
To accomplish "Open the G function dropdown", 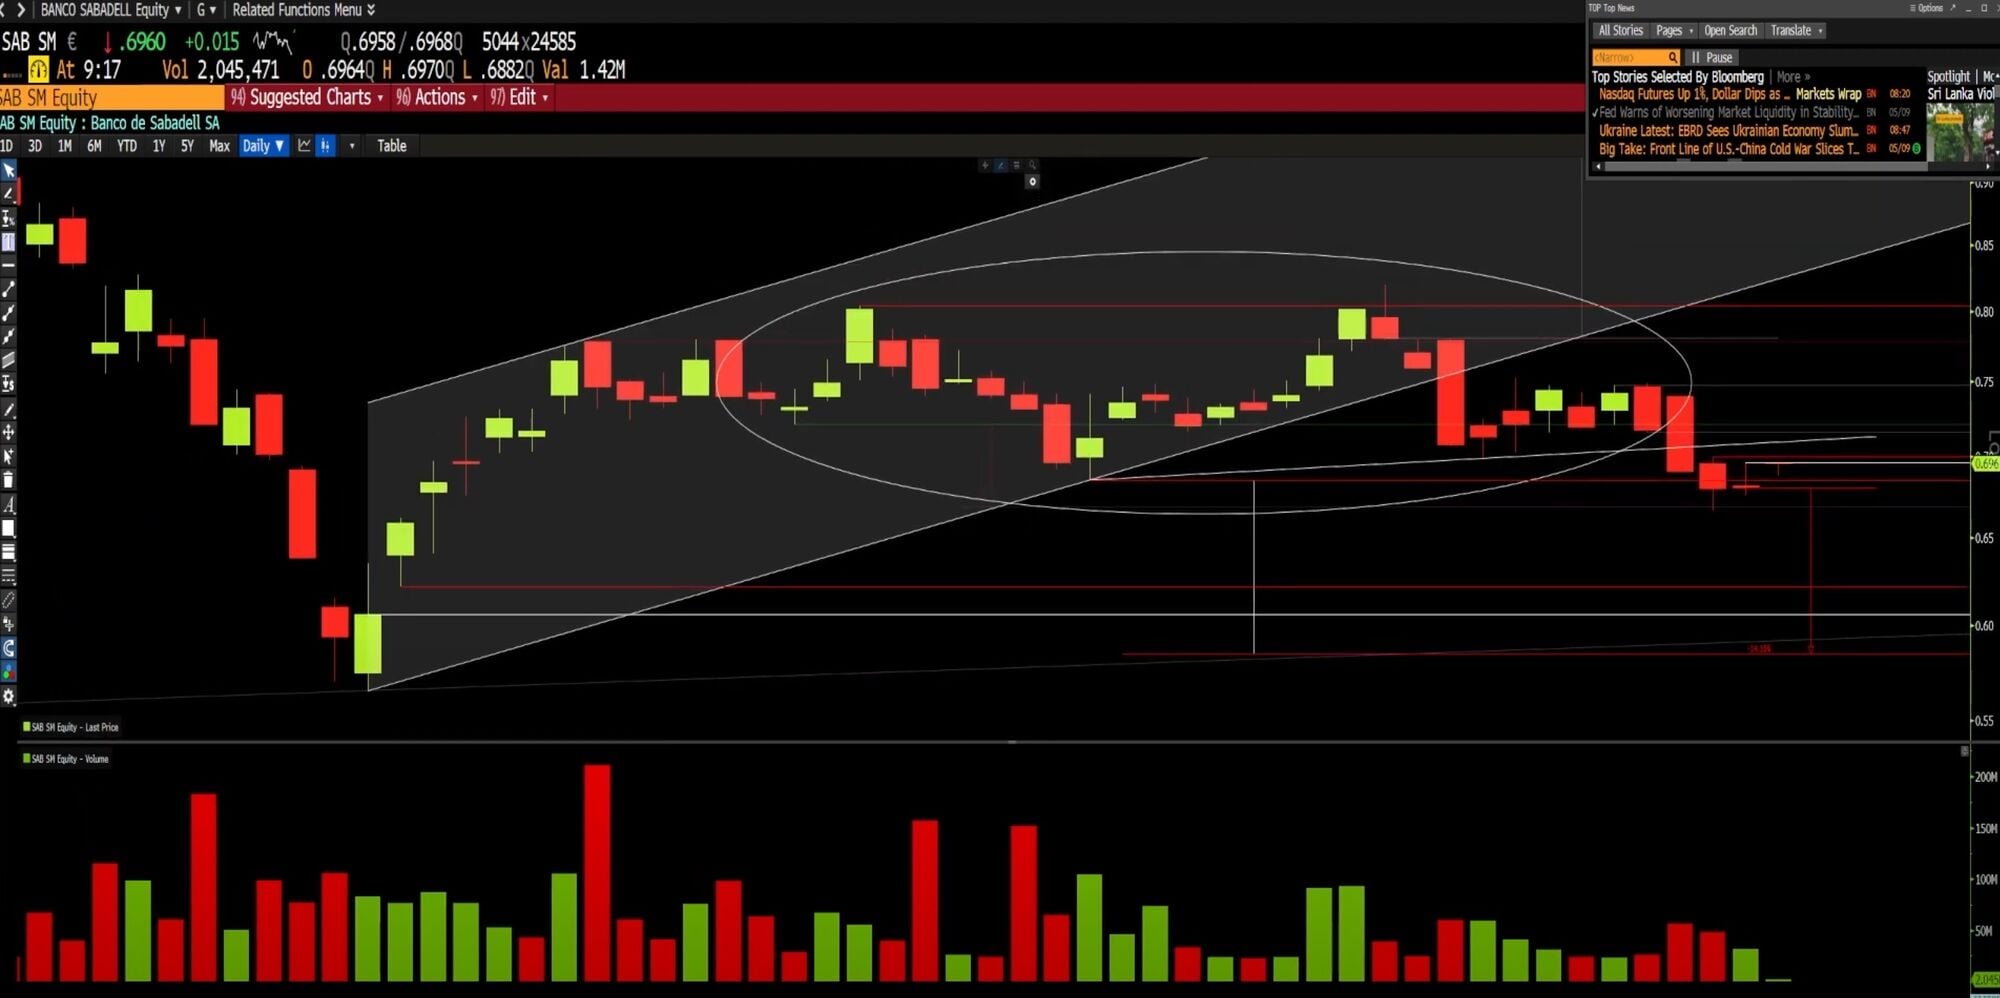I will click(206, 10).
